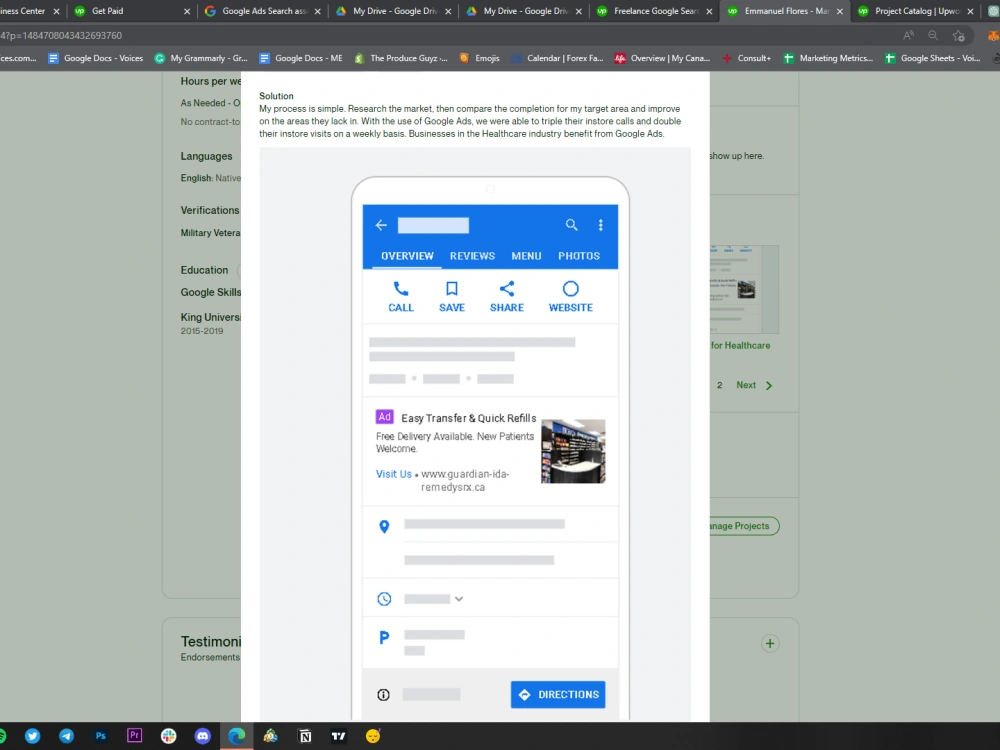Click the 'Solution' heading text
The height and width of the screenshot is (750, 1000).
pos(276,96)
